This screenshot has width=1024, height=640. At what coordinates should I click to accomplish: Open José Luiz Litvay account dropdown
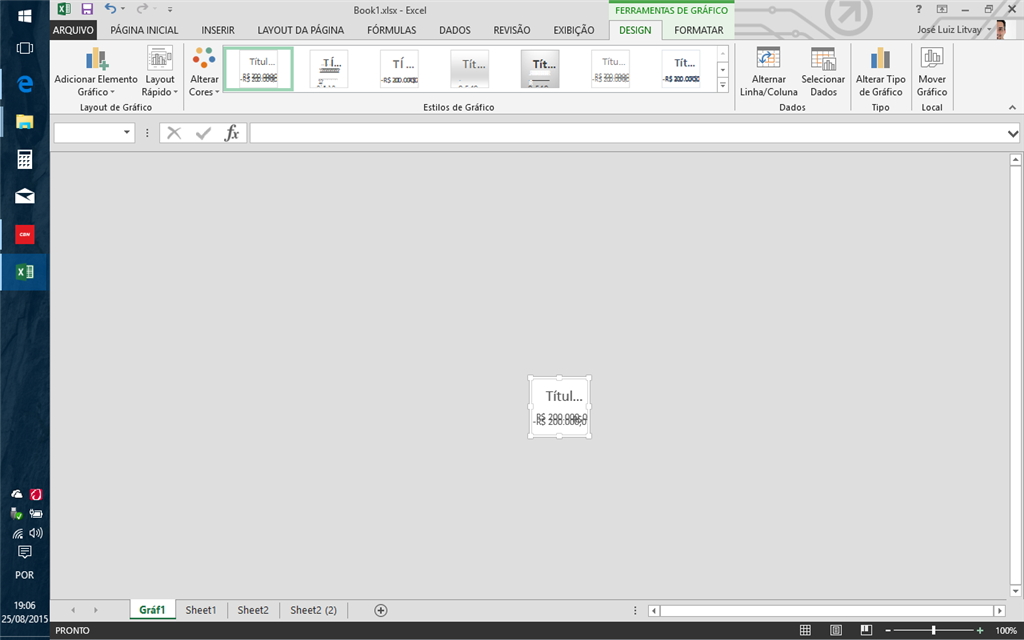954,29
